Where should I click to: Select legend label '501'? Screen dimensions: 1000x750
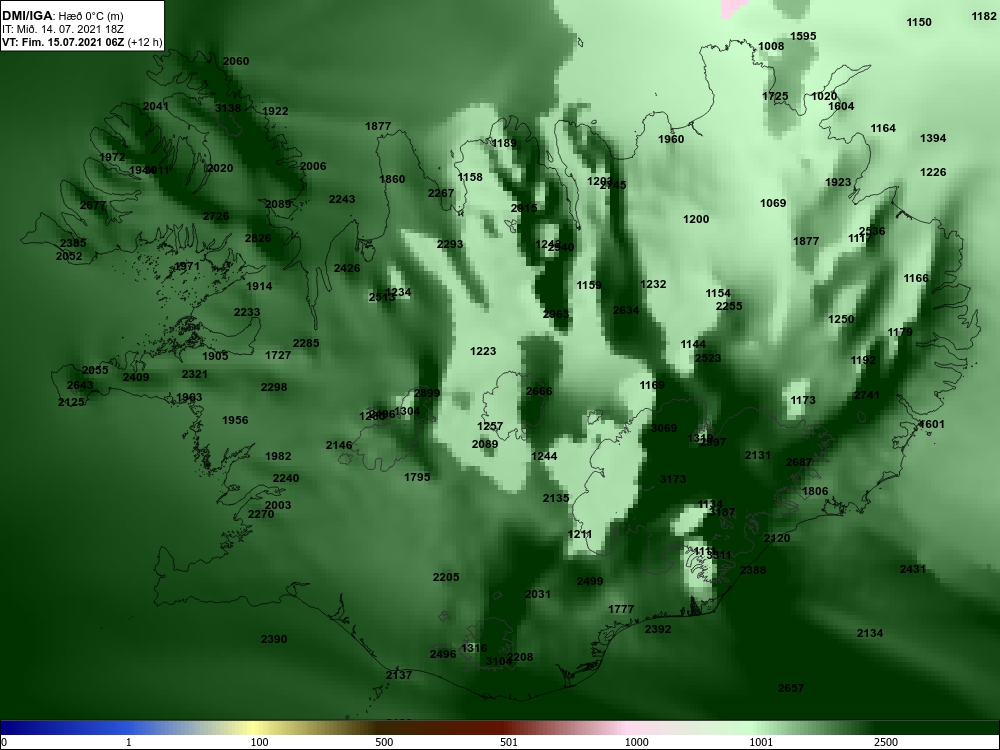508,742
